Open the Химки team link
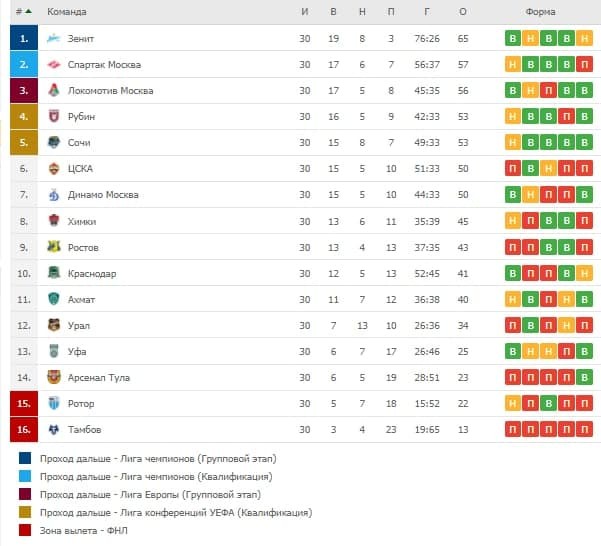The width and height of the screenshot is (601, 546). (x=82, y=221)
